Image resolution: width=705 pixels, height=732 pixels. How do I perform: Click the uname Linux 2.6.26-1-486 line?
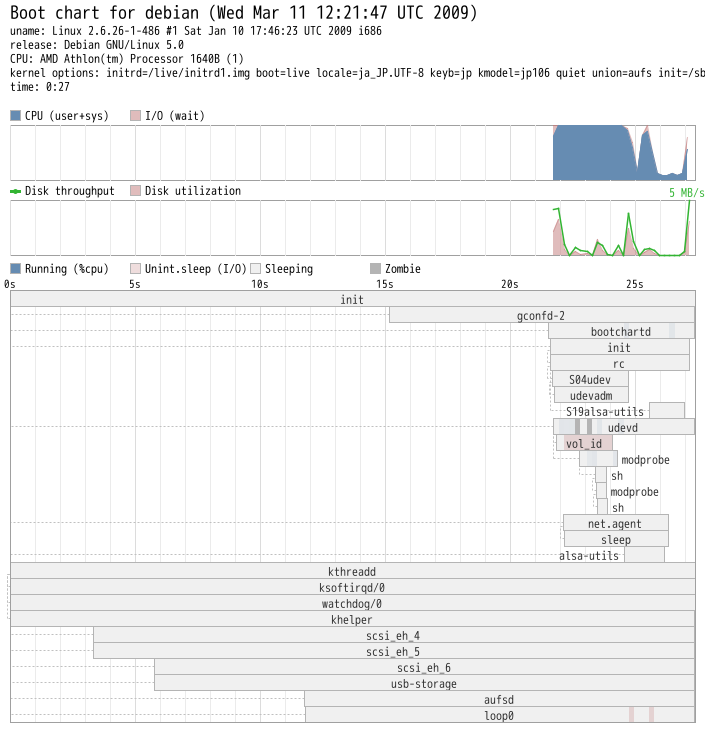[x=196, y=31]
